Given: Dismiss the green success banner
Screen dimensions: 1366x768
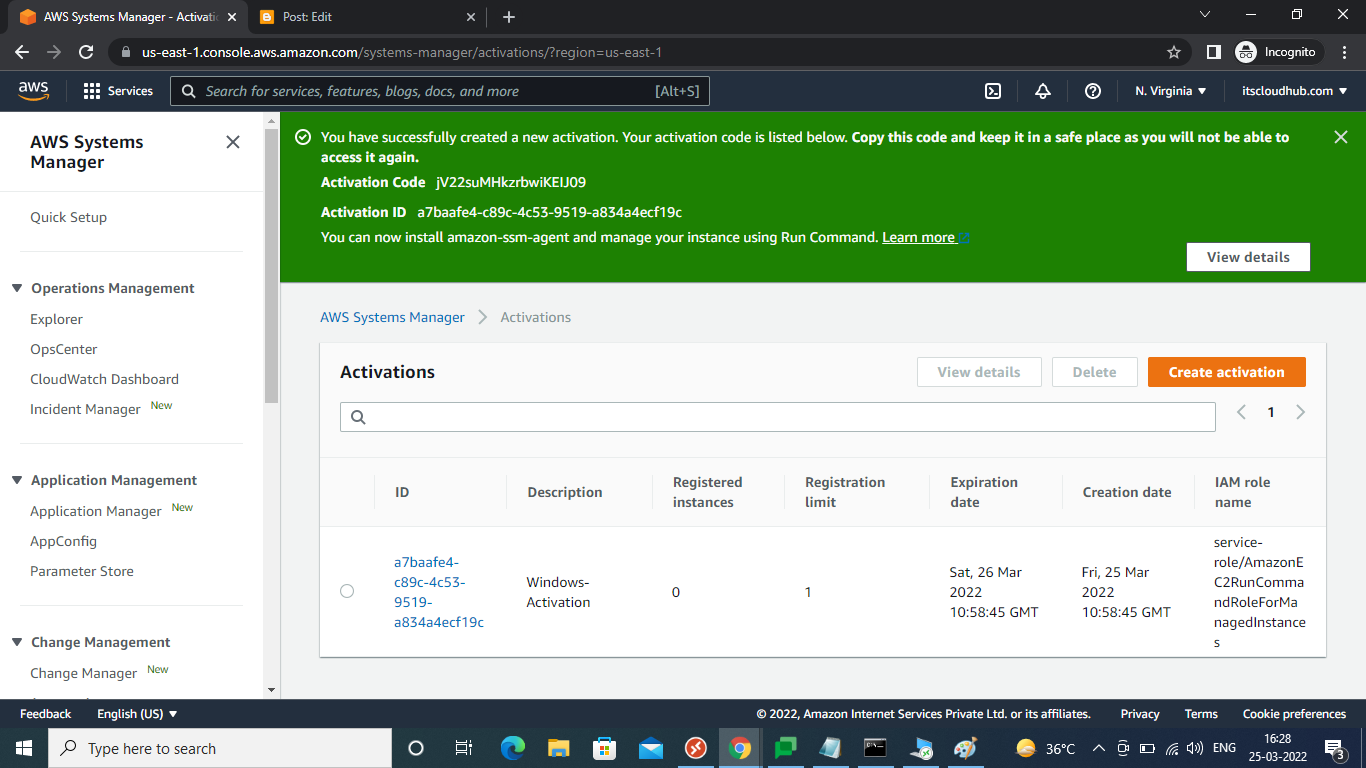Looking at the screenshot, I should coord(1341,137).
